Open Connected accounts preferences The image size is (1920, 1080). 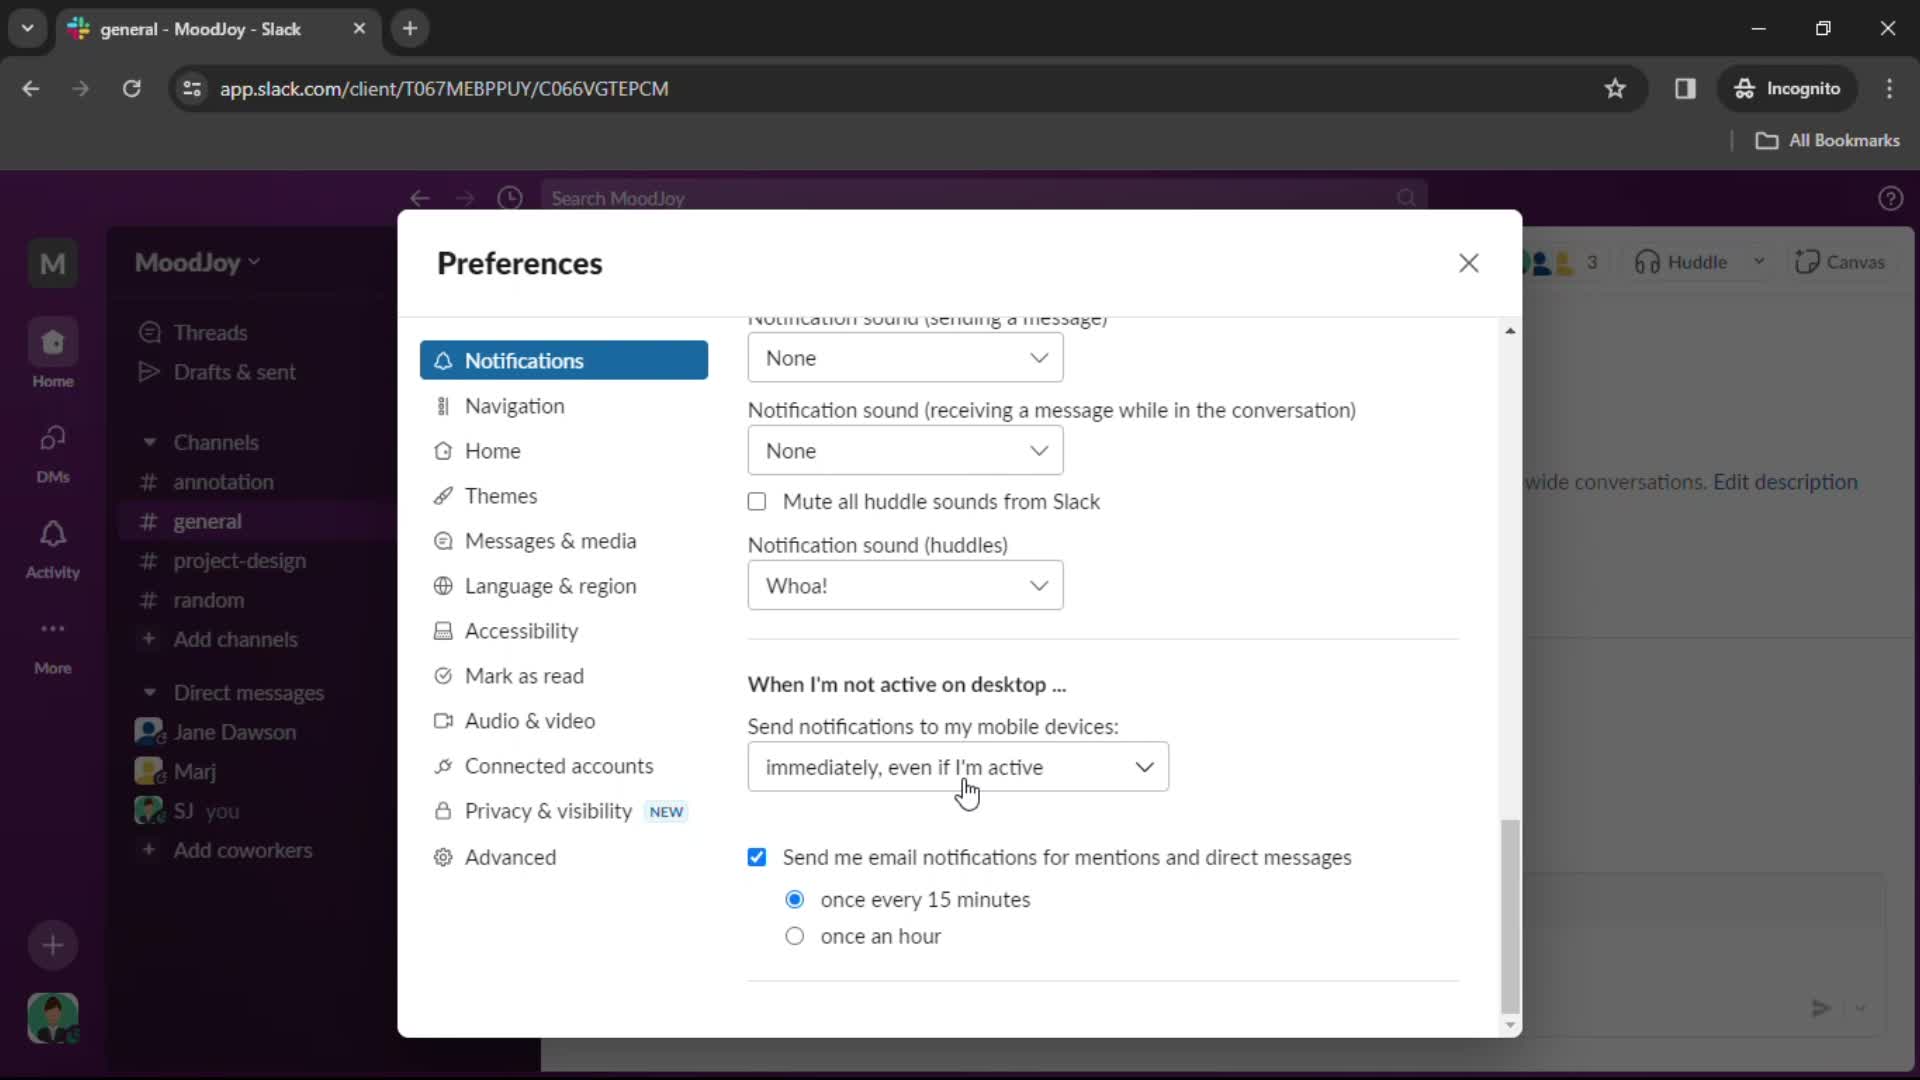coord(559,765)
